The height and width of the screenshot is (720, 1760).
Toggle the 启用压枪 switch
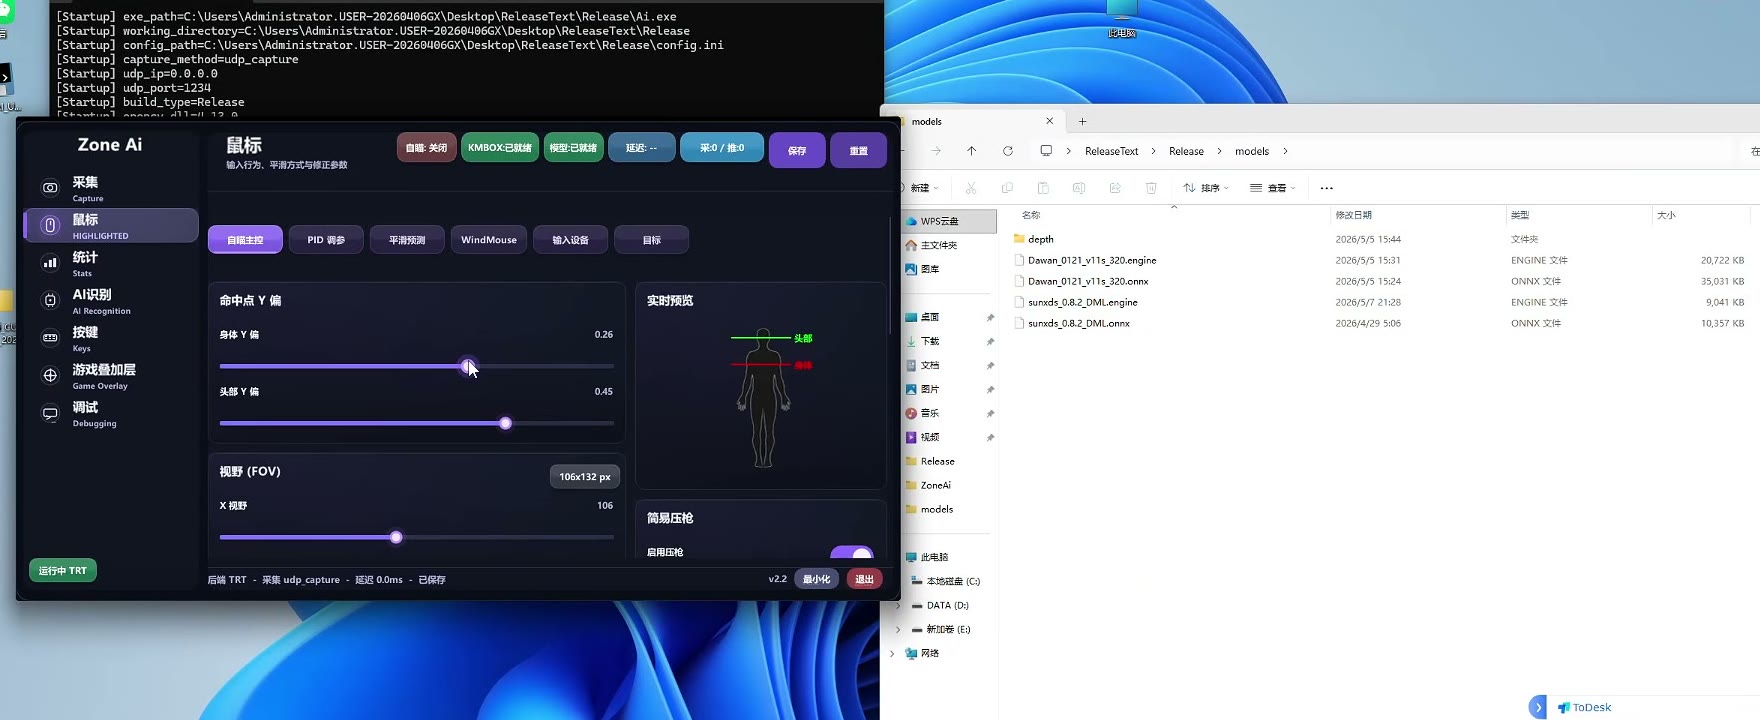pos(852,553)
